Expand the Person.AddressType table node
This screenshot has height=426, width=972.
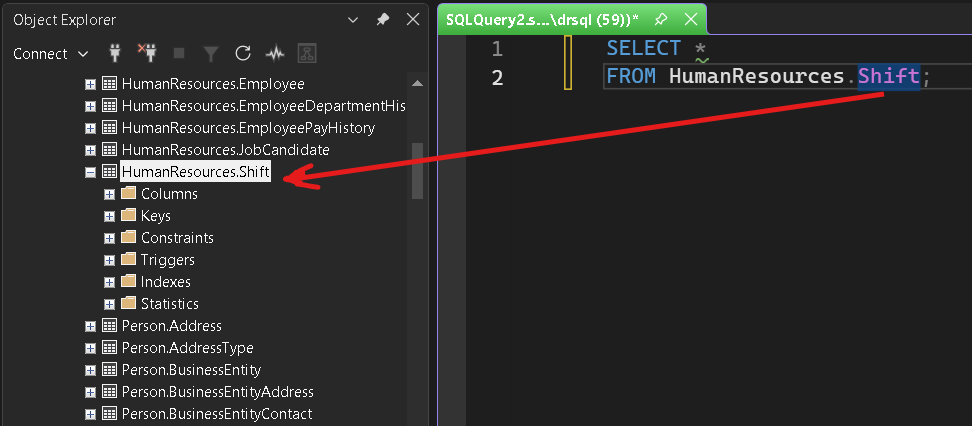(91, 348)
